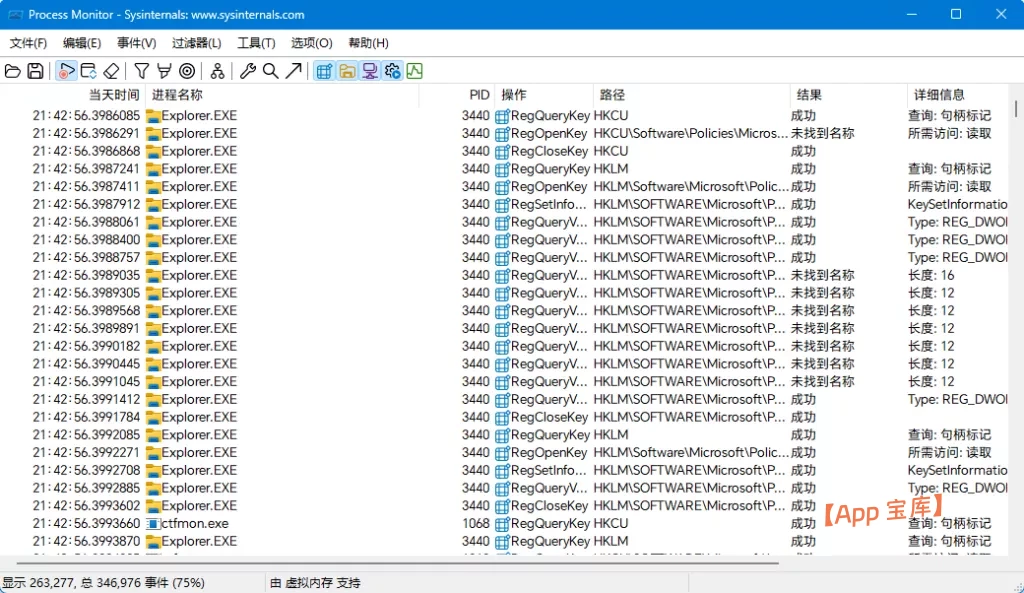Select event at 21:42:56.3993870
The height and width of the screenshot is (593, 1024).
504,541
